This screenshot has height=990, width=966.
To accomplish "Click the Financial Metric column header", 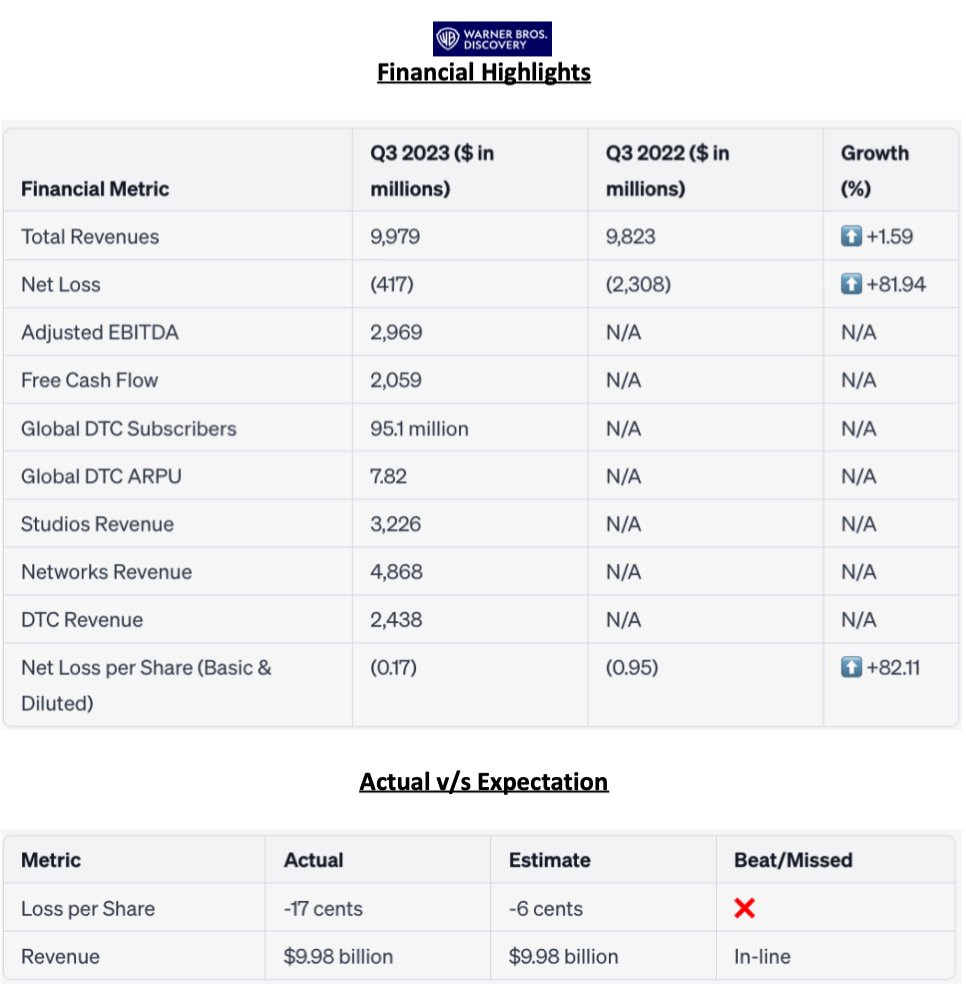I will (95, 189).
